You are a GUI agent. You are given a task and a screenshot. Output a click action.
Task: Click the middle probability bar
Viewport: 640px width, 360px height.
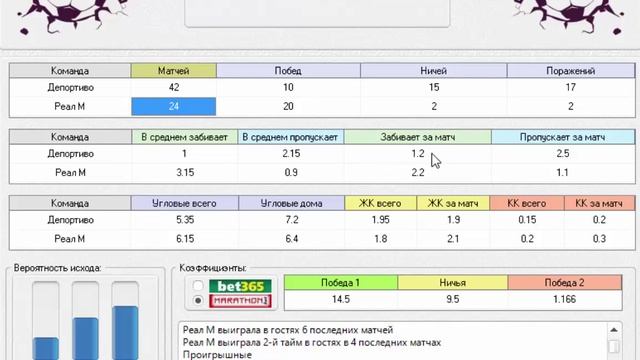pyautogui.click(x=85, y=339)
